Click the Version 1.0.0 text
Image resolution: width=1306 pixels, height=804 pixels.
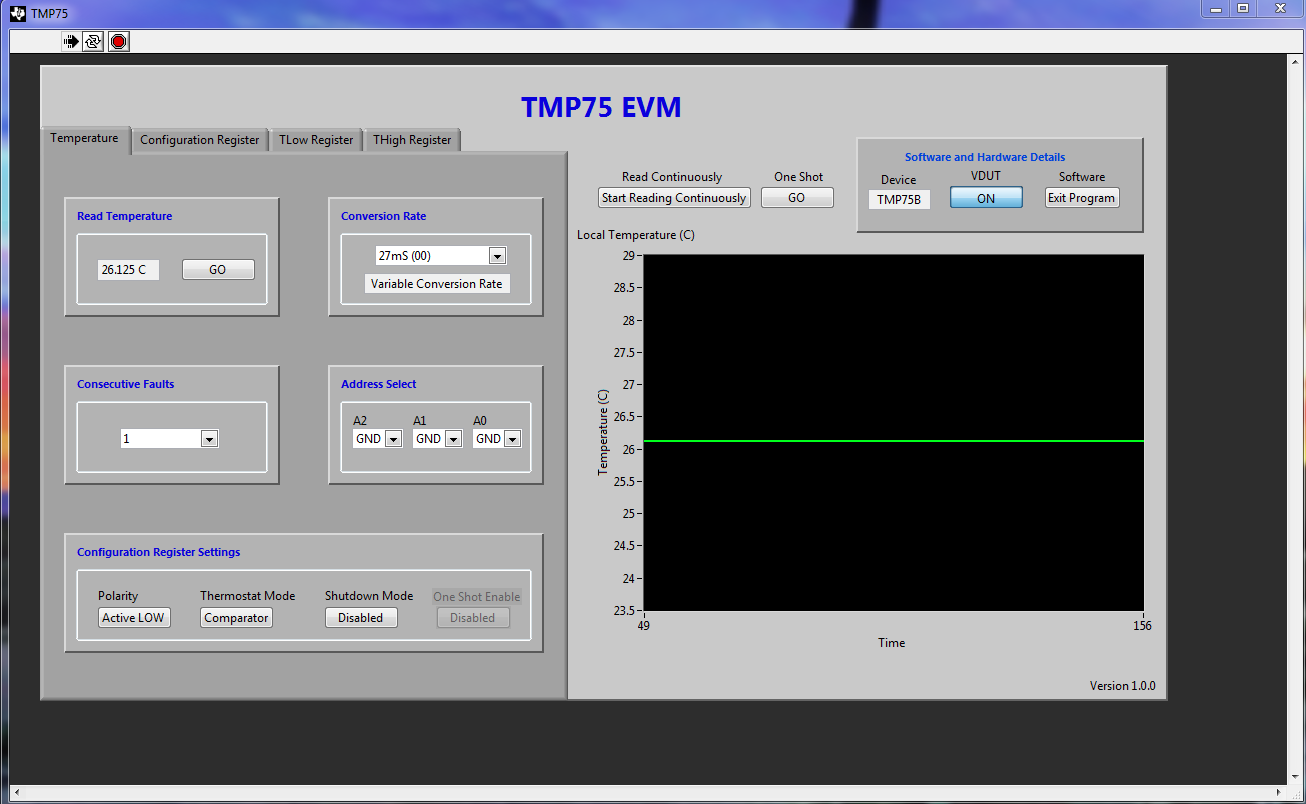click(1122, 686)
